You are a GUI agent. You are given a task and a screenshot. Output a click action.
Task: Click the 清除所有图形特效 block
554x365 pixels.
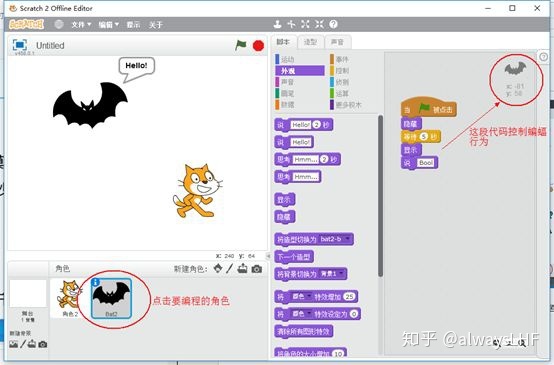click(303, 331)
